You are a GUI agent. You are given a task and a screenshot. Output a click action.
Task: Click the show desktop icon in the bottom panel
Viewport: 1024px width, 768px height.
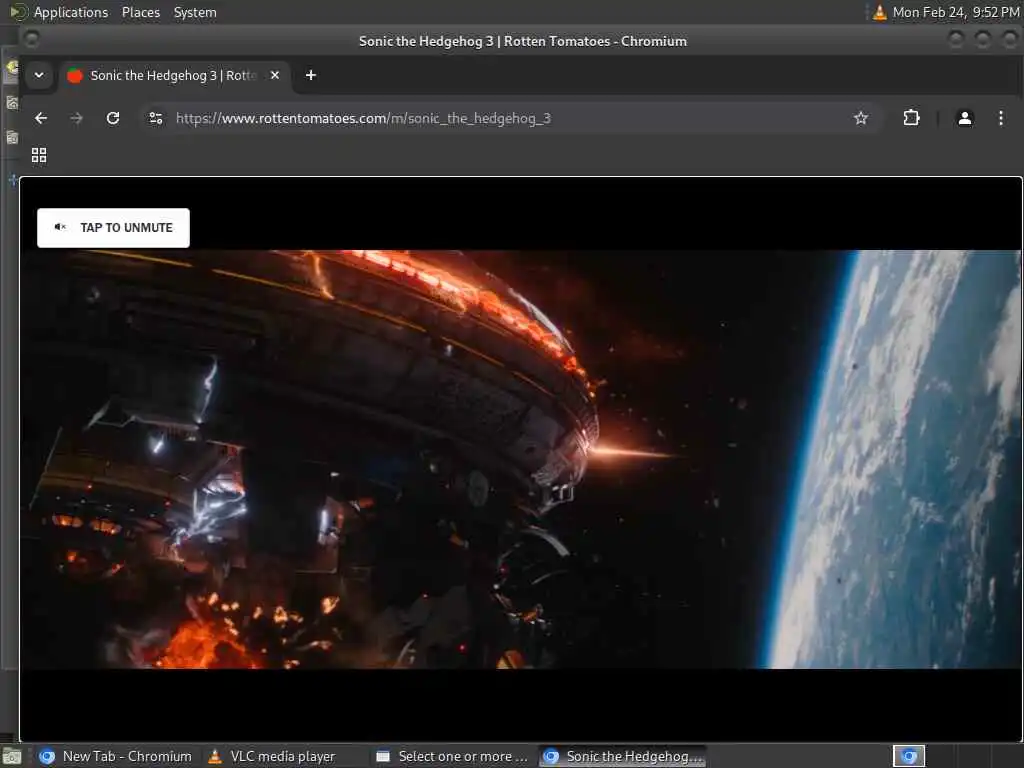[x=12, y=757]
